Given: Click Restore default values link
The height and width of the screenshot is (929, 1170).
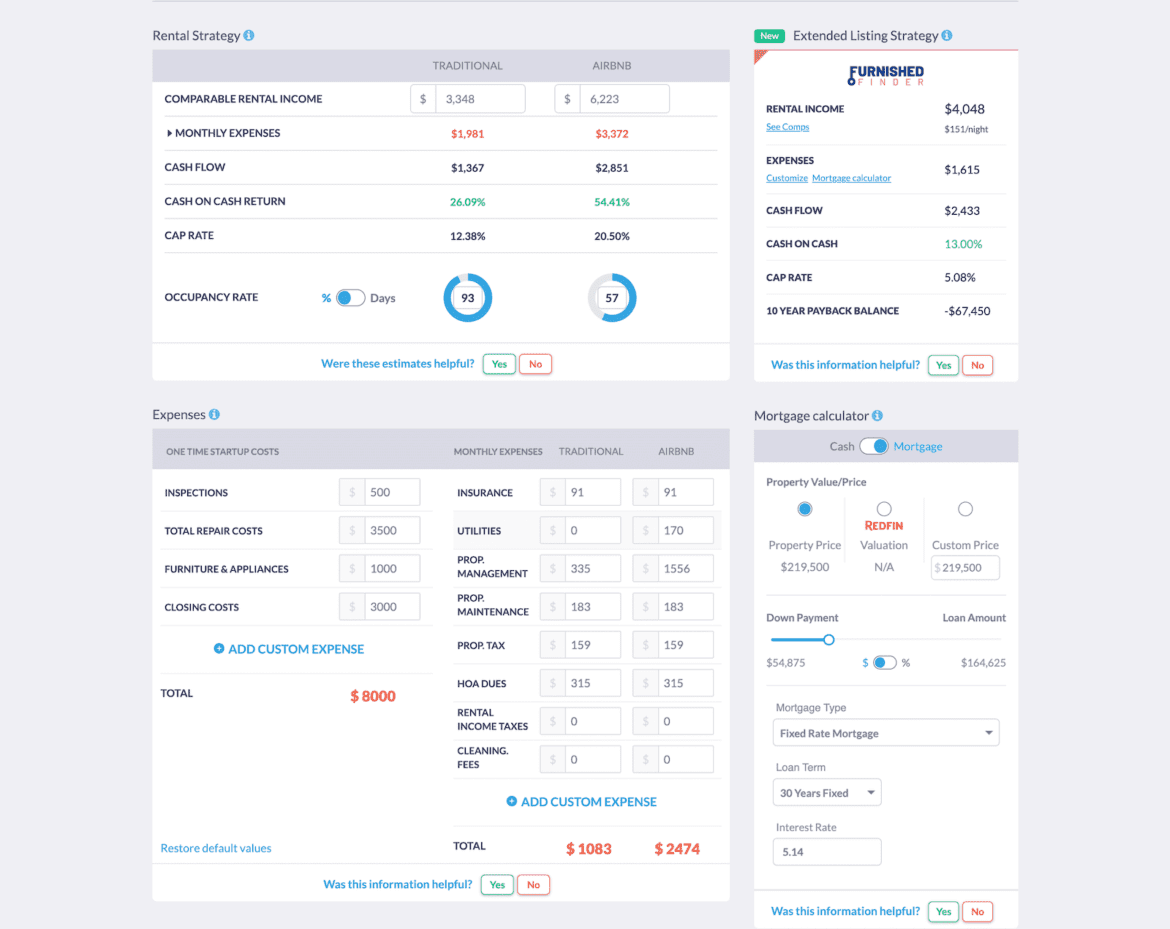Looking at the screenshot, I should tap(216, 848).
